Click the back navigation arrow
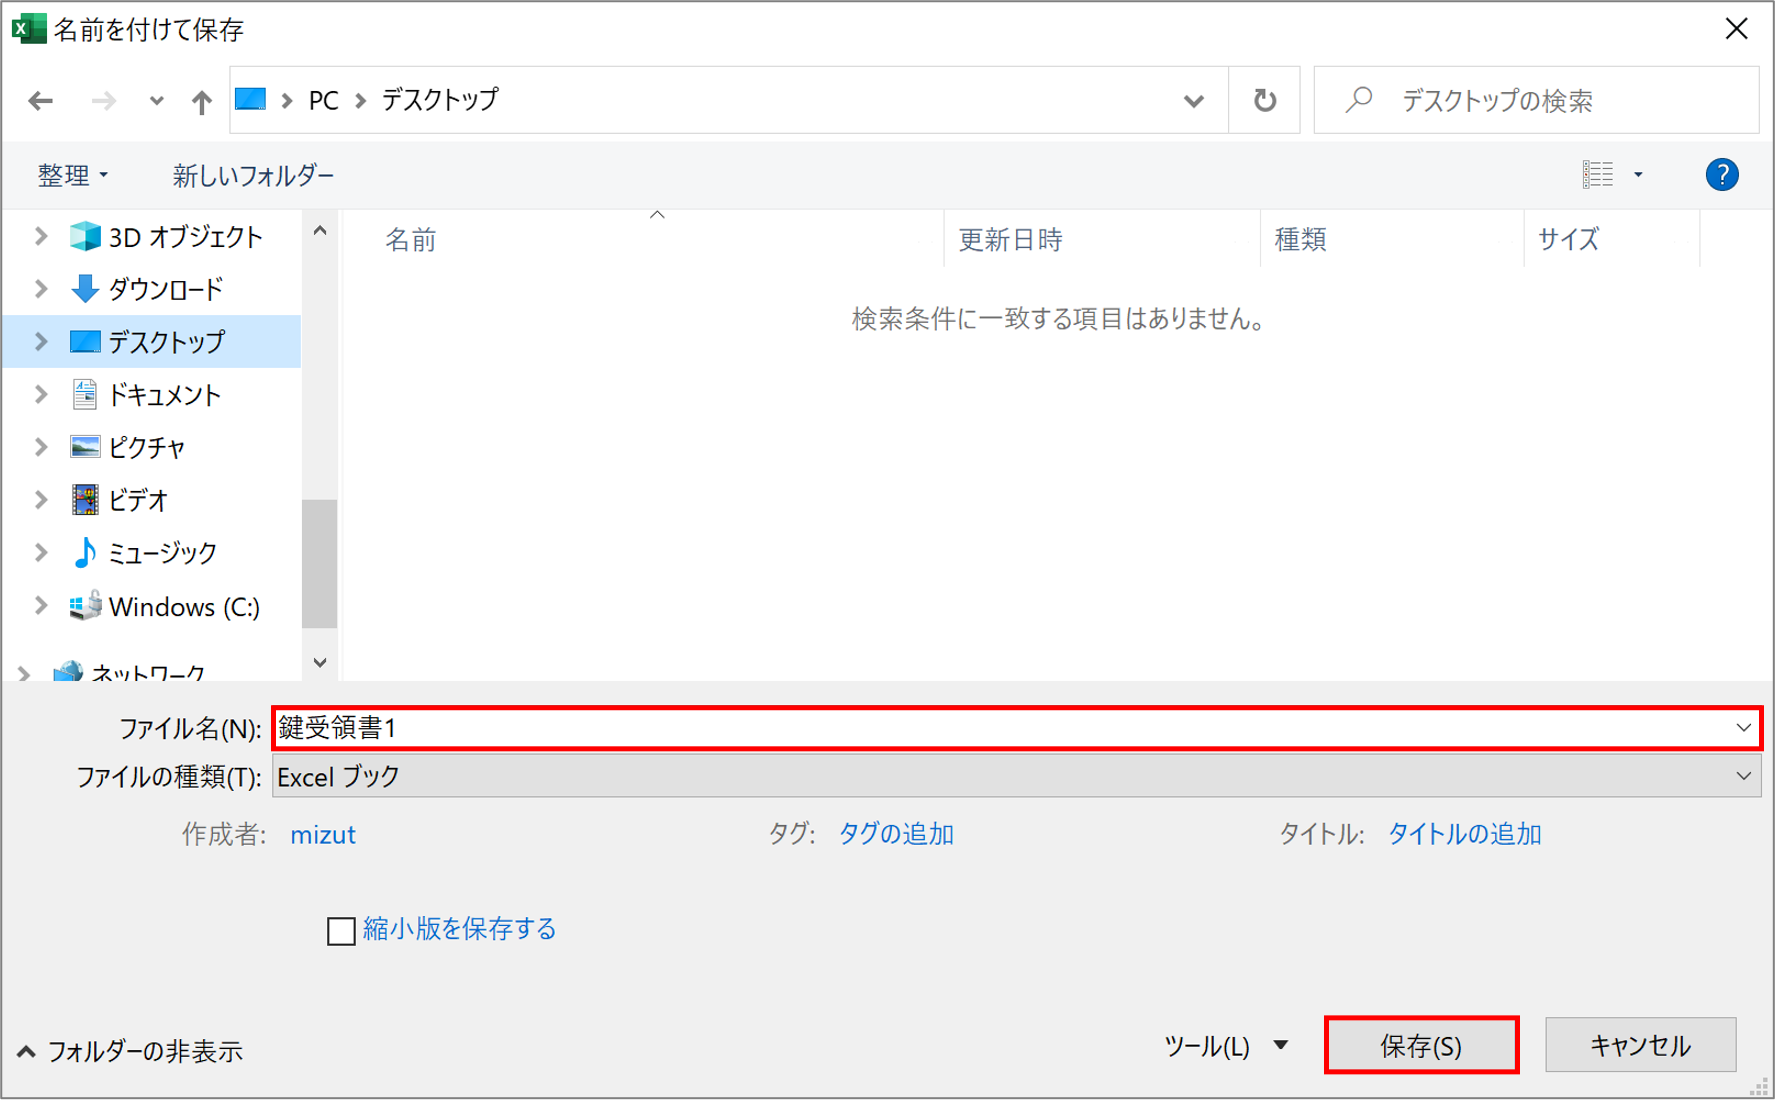This screenshot has height=1100, width=1775. [41, 101]
